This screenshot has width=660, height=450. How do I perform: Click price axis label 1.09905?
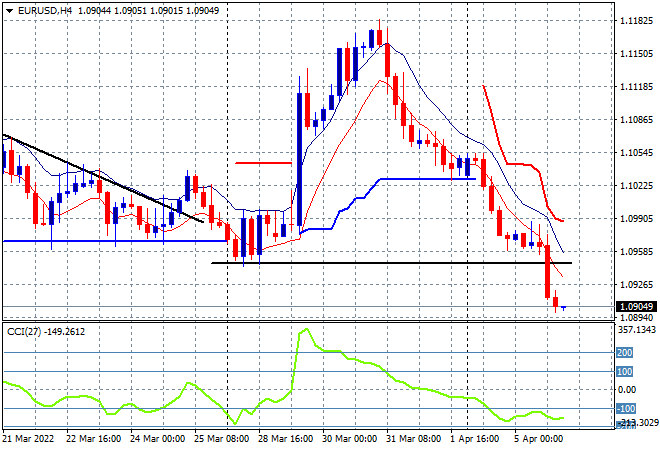coord(636,218)
